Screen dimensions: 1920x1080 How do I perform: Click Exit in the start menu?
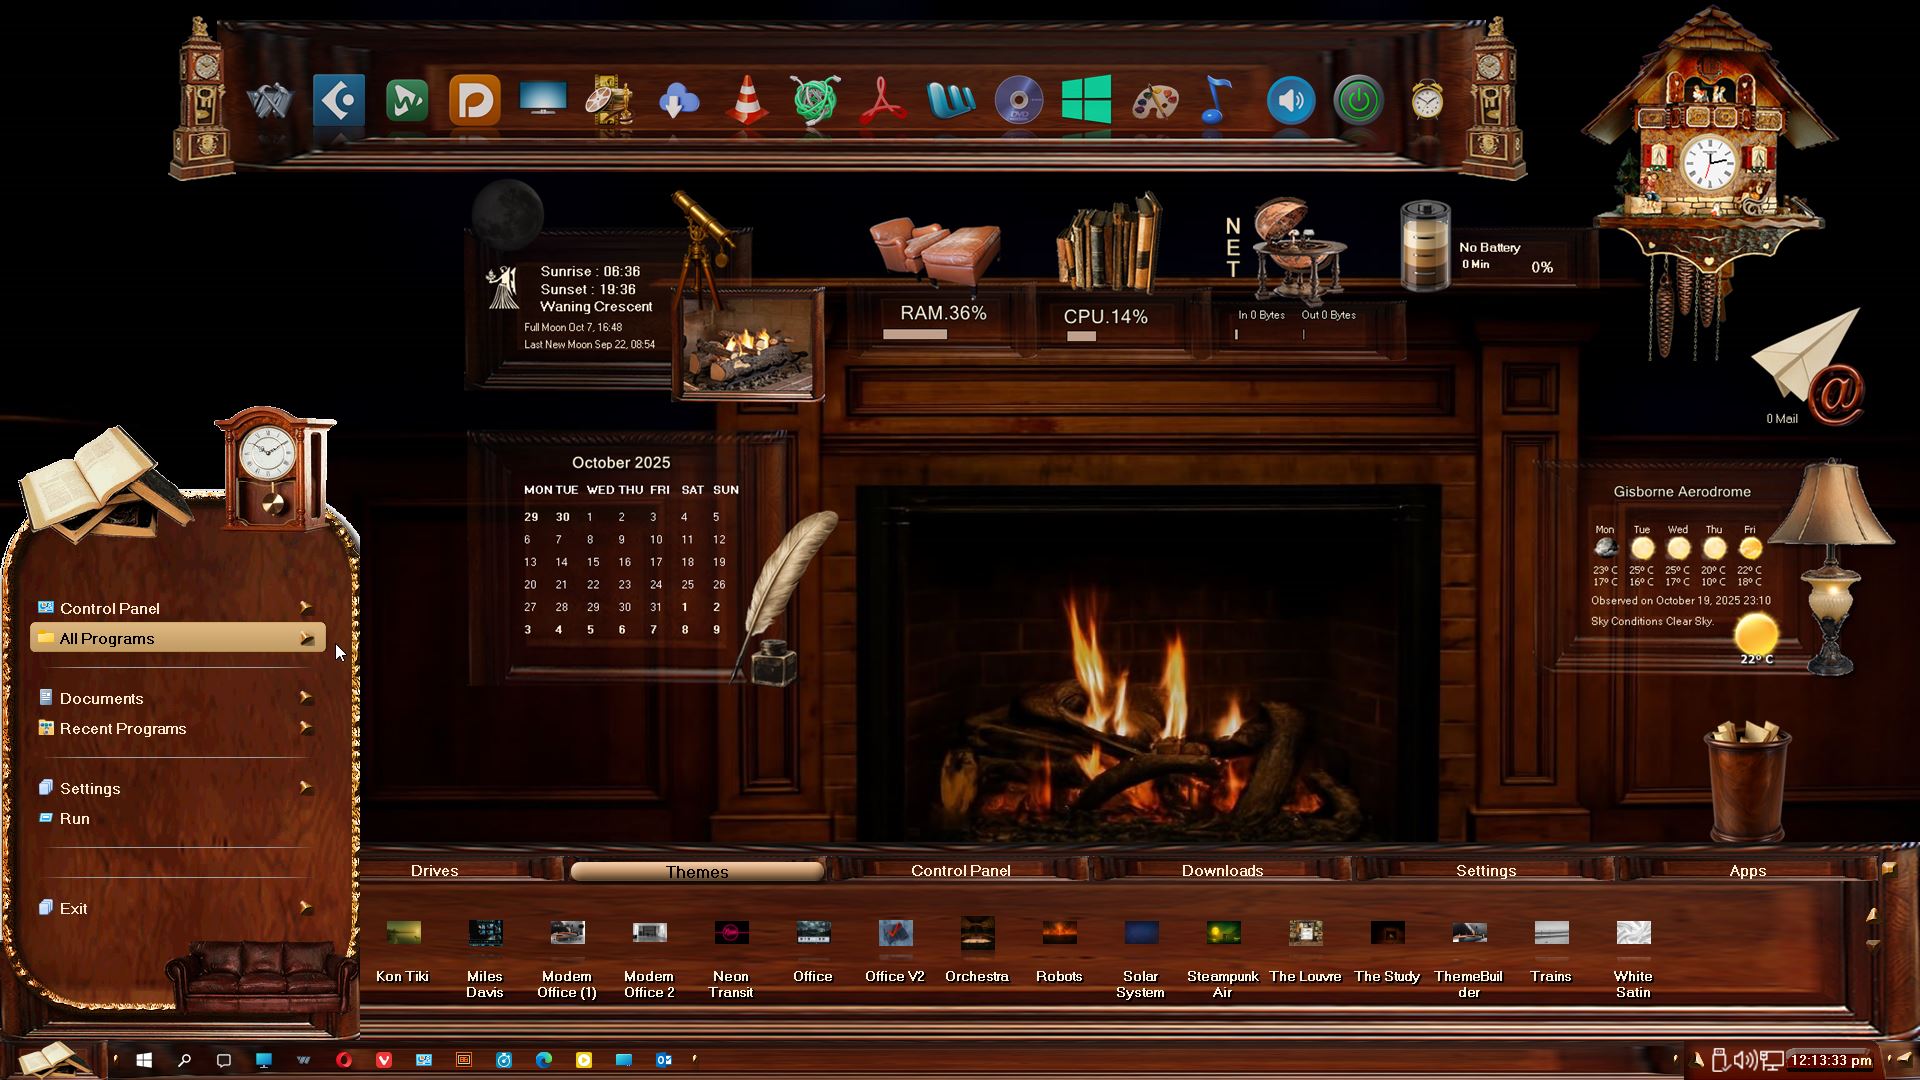pyautogui.click(x=73, y=908)
